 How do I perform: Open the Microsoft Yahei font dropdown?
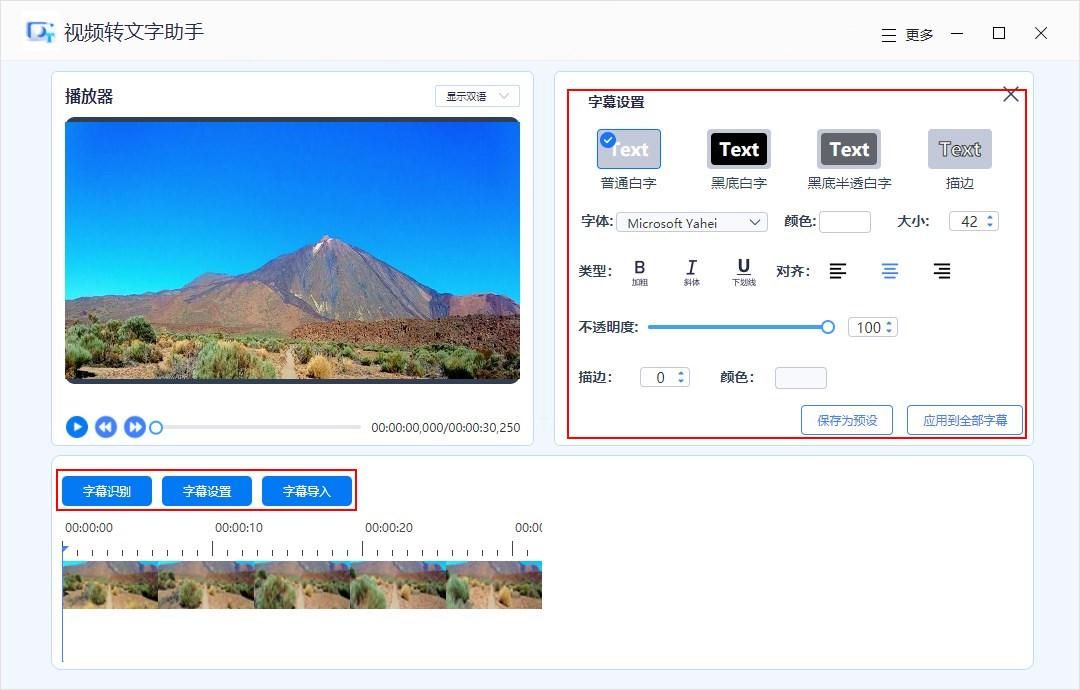pos(691,222)
